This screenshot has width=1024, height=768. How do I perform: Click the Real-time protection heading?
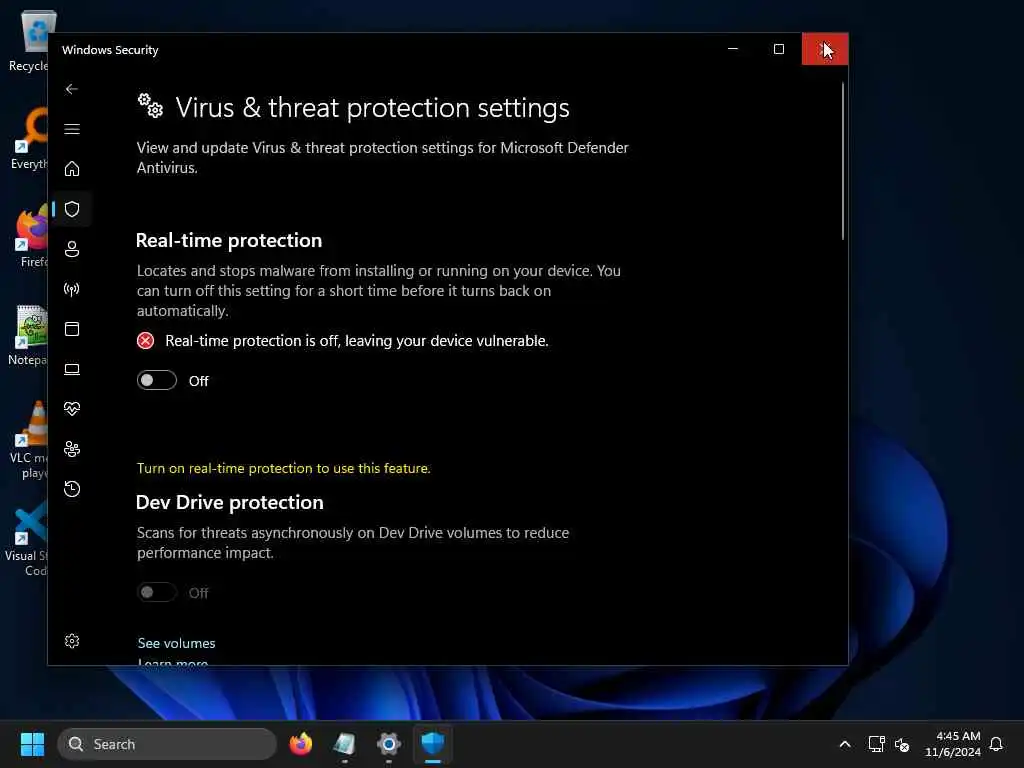click(x=229, y=240)
